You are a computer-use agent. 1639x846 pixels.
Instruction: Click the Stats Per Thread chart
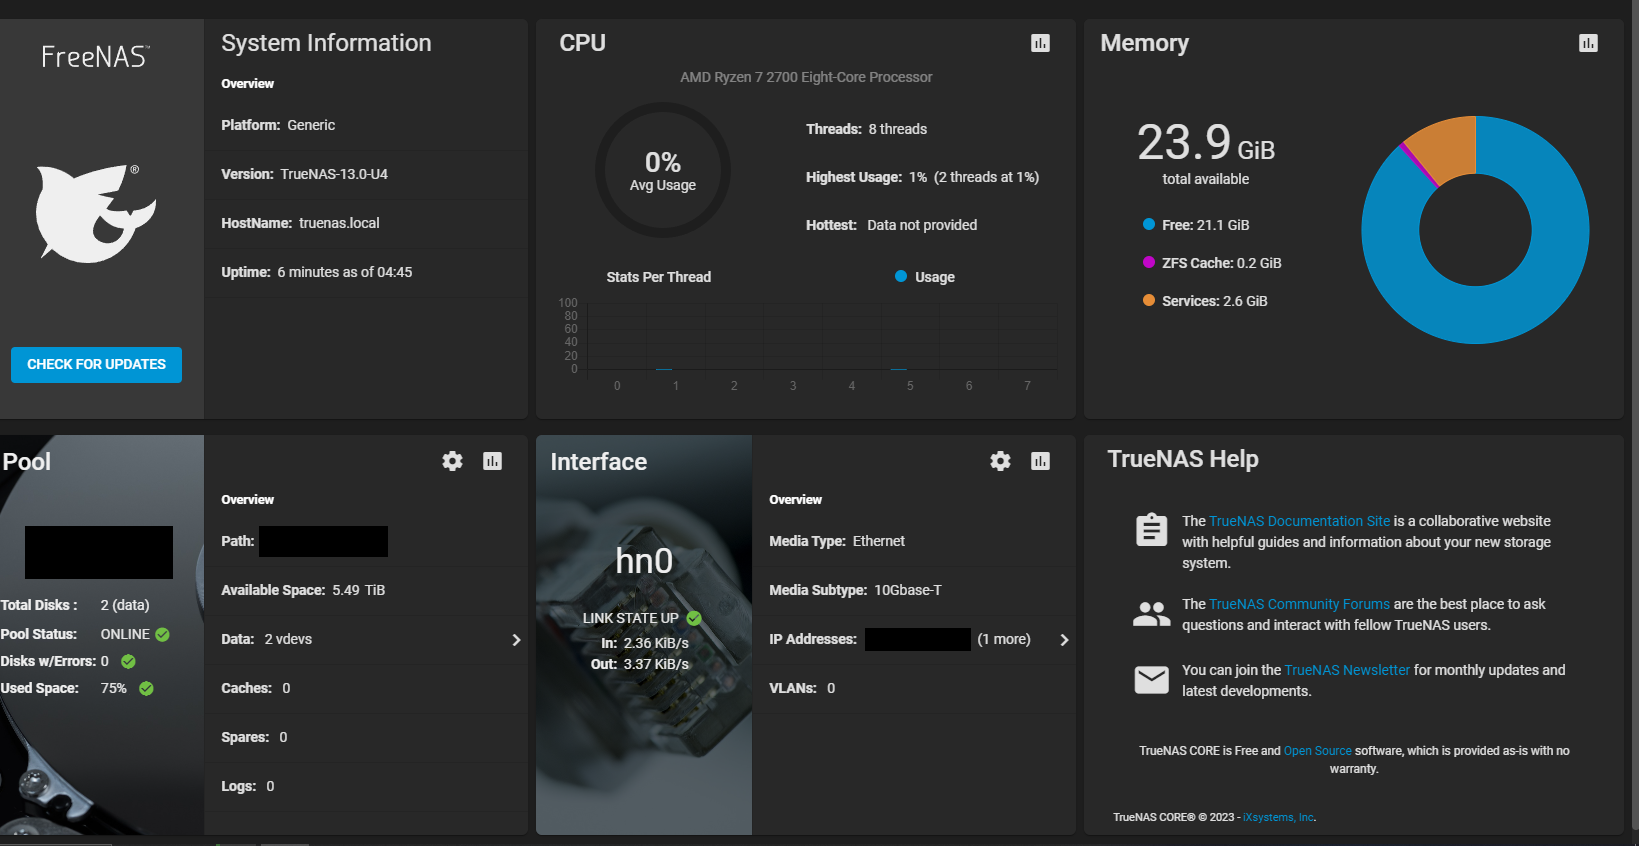pos(808,343)
